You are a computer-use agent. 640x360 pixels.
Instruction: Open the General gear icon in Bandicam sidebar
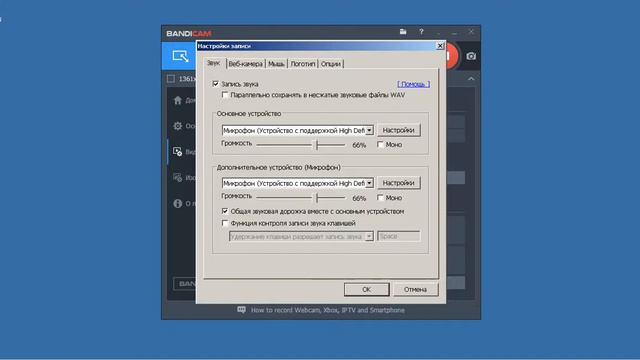click(x=178, y=126)
